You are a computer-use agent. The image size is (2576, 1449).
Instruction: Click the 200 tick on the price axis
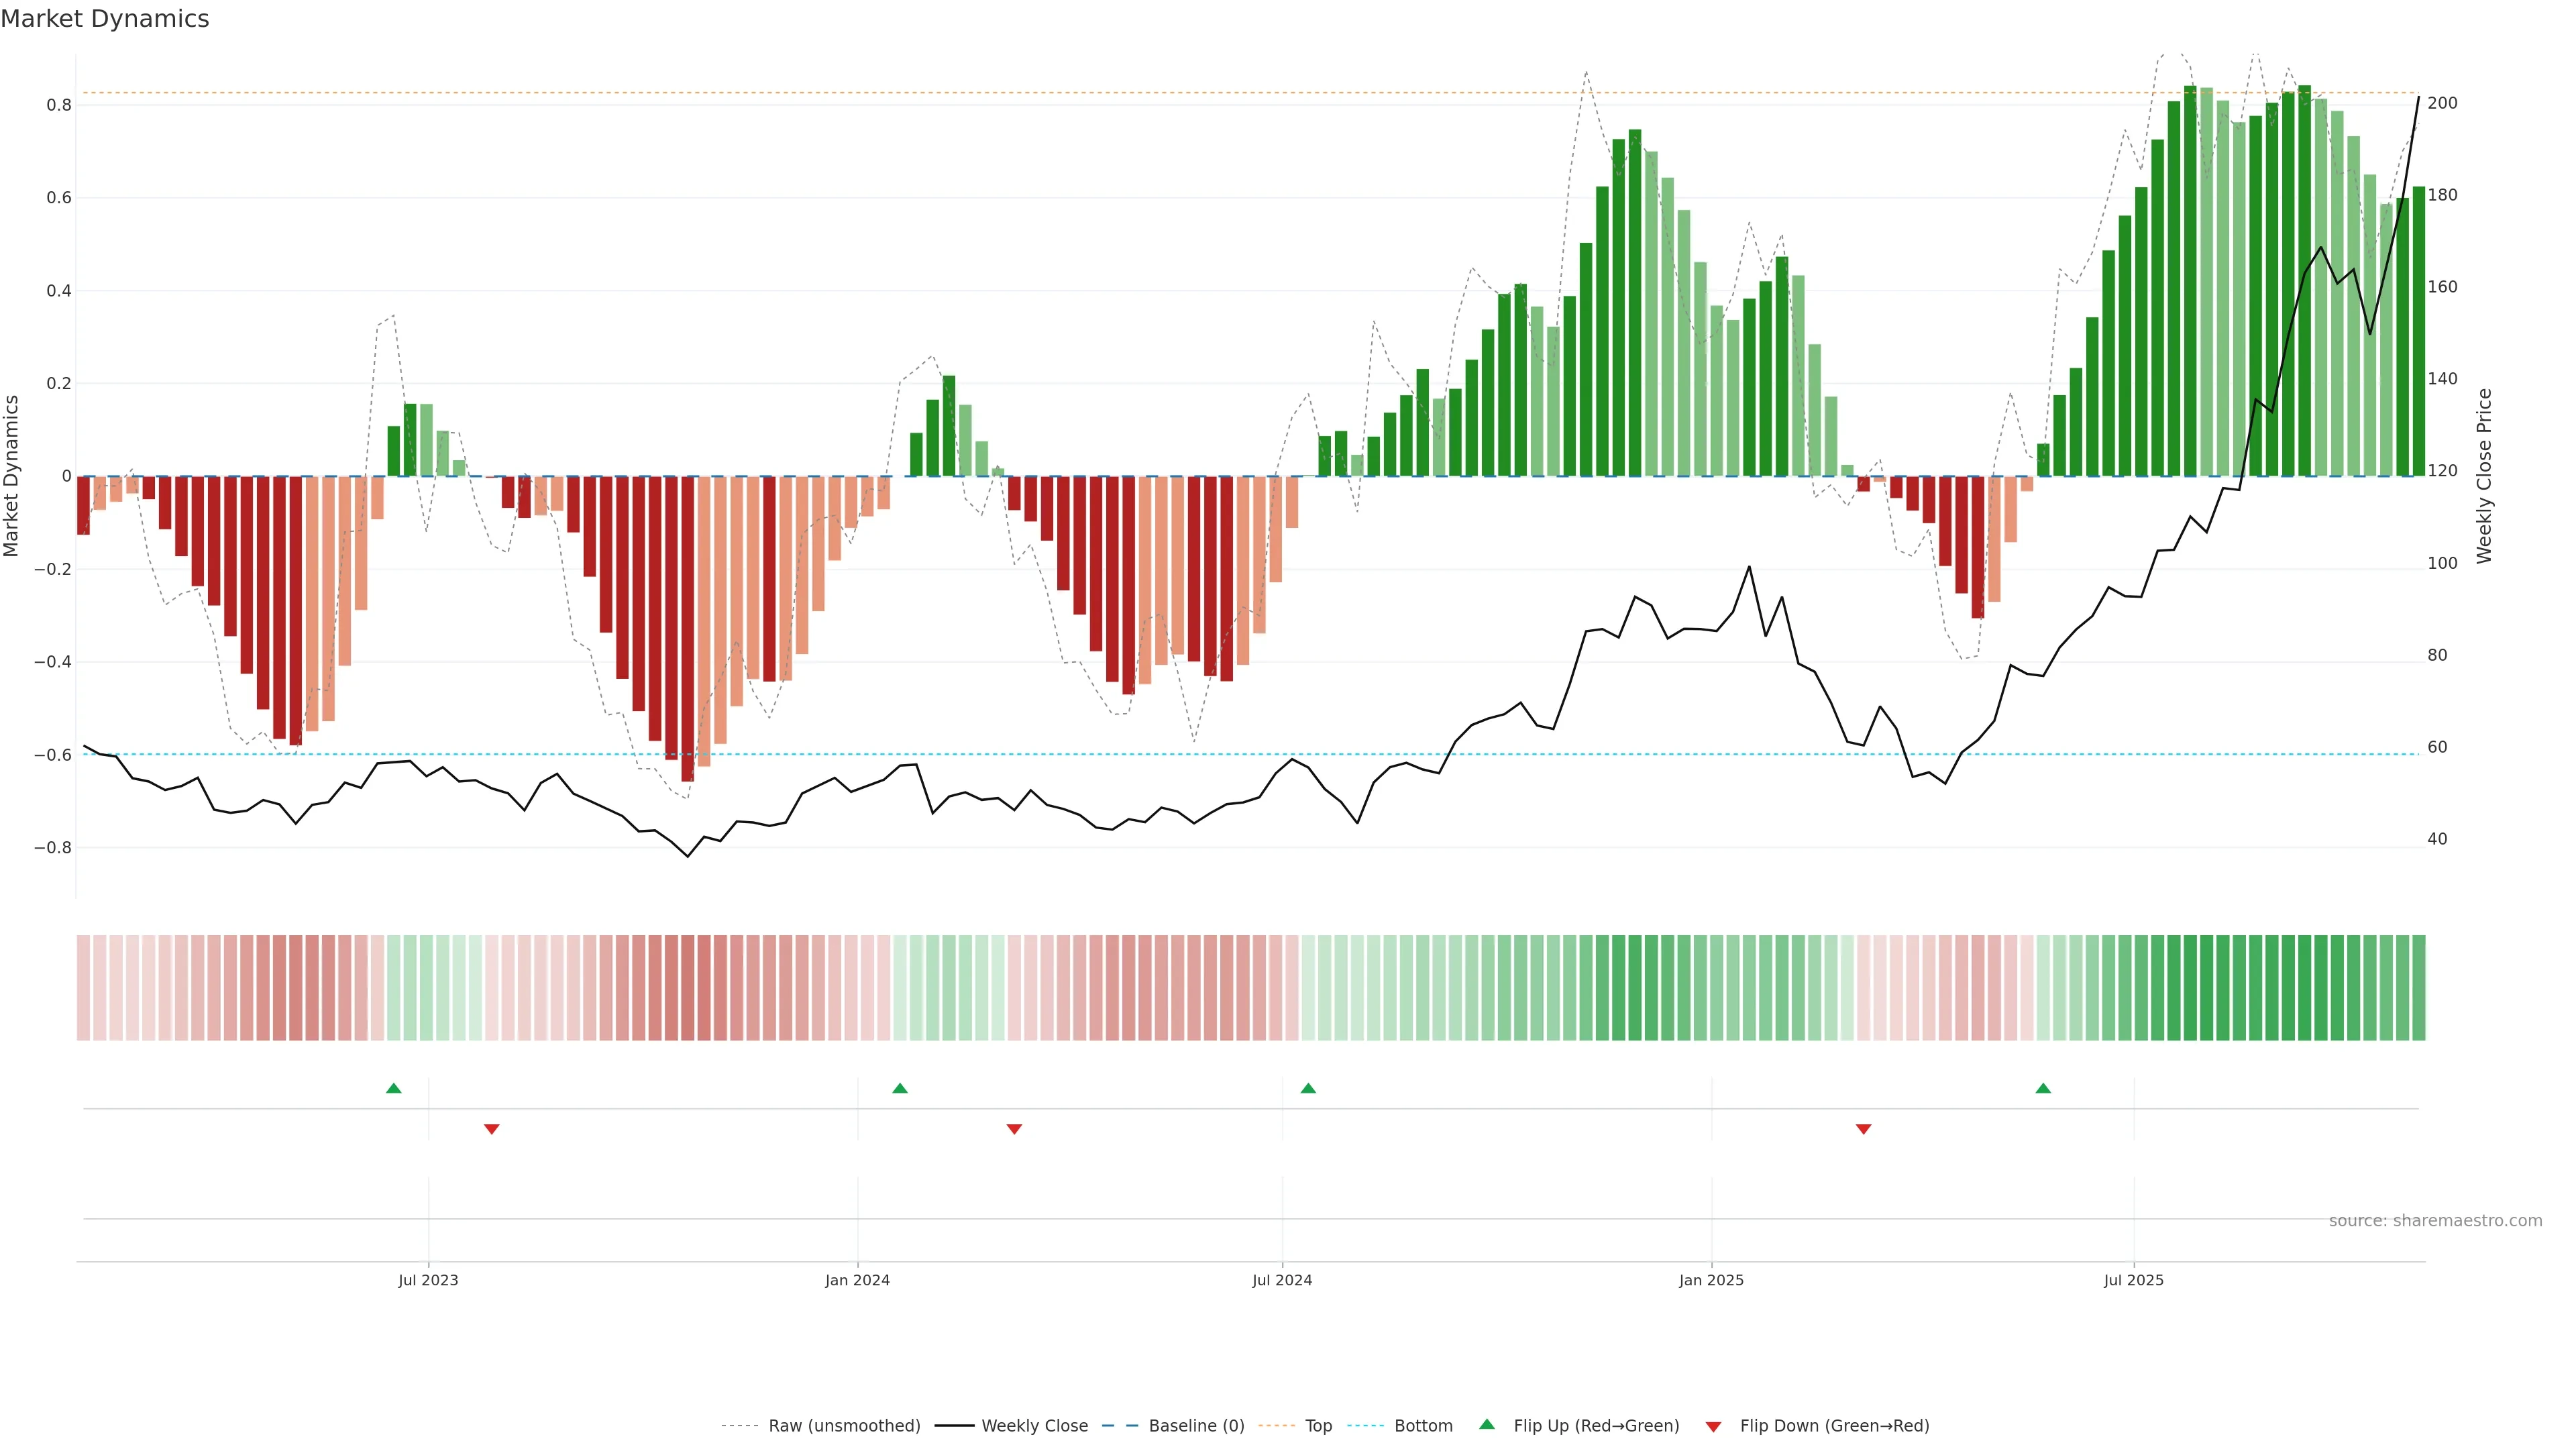click(2442, 103)
